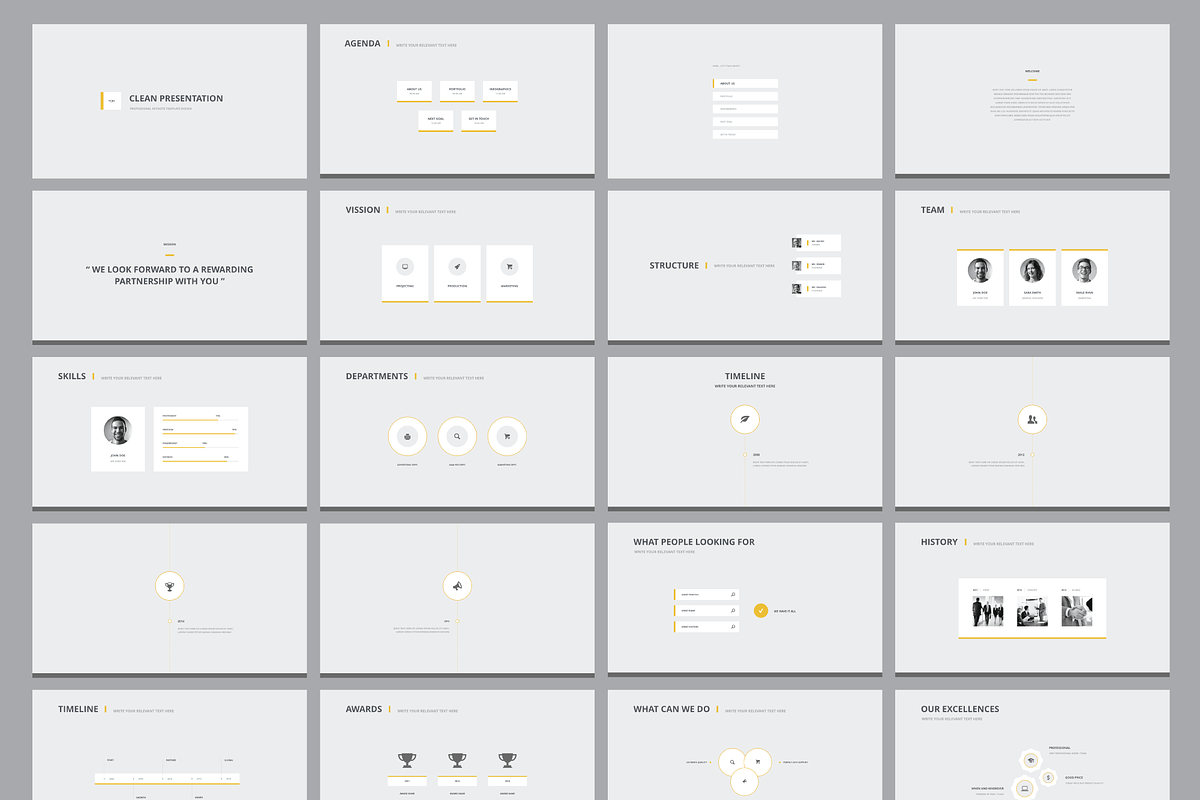This screenshot has height=800, width=1200.
Task: Click the About Us agenda card
Action: pyautogui.click(x=414, y=92)
